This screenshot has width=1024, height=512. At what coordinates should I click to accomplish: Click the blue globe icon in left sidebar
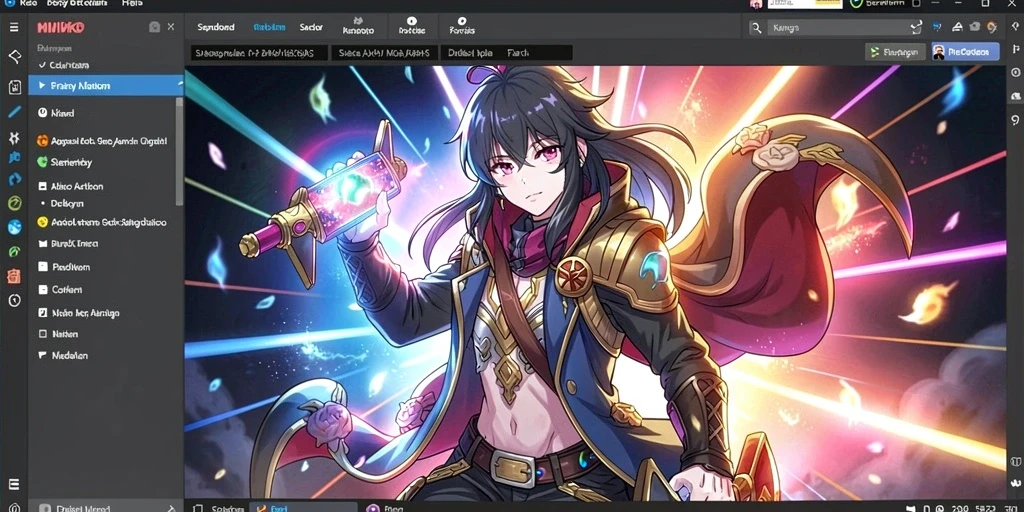tap(14, 227)
